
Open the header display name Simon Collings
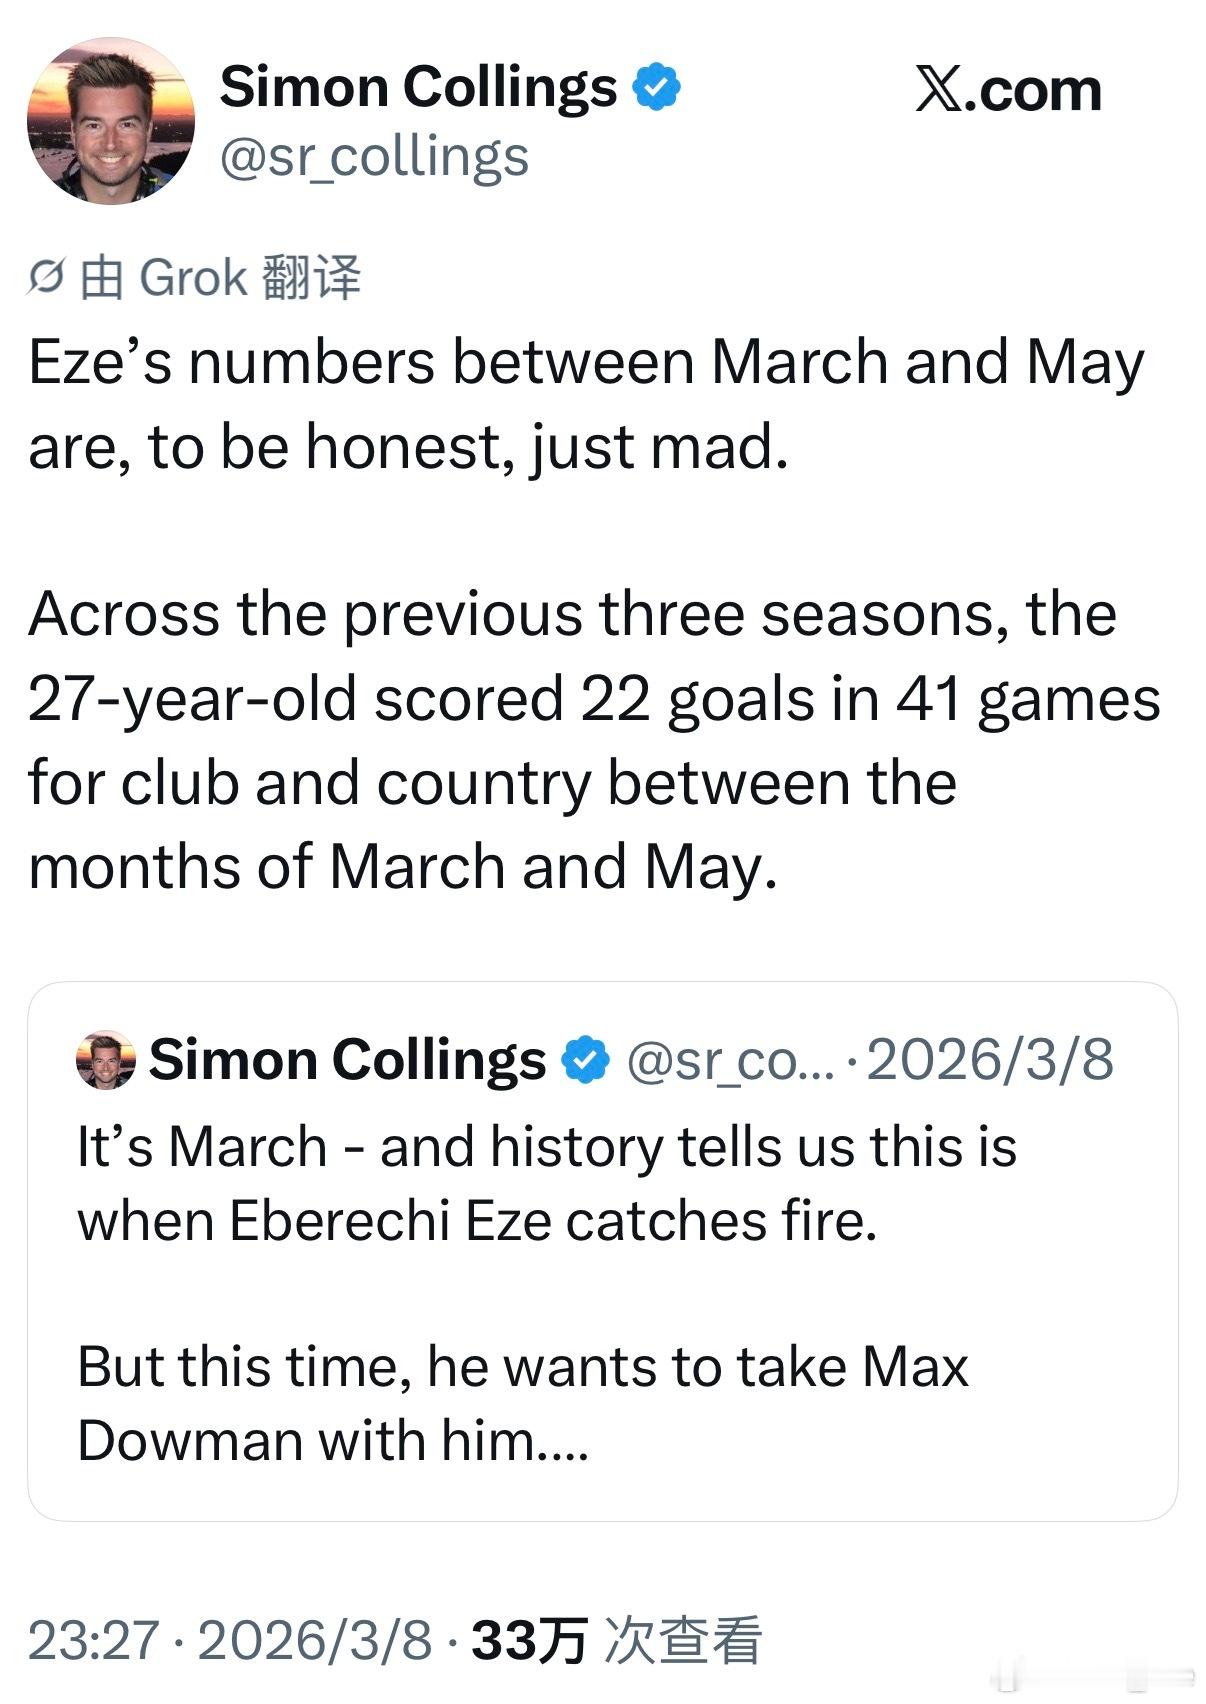(418, 87)
